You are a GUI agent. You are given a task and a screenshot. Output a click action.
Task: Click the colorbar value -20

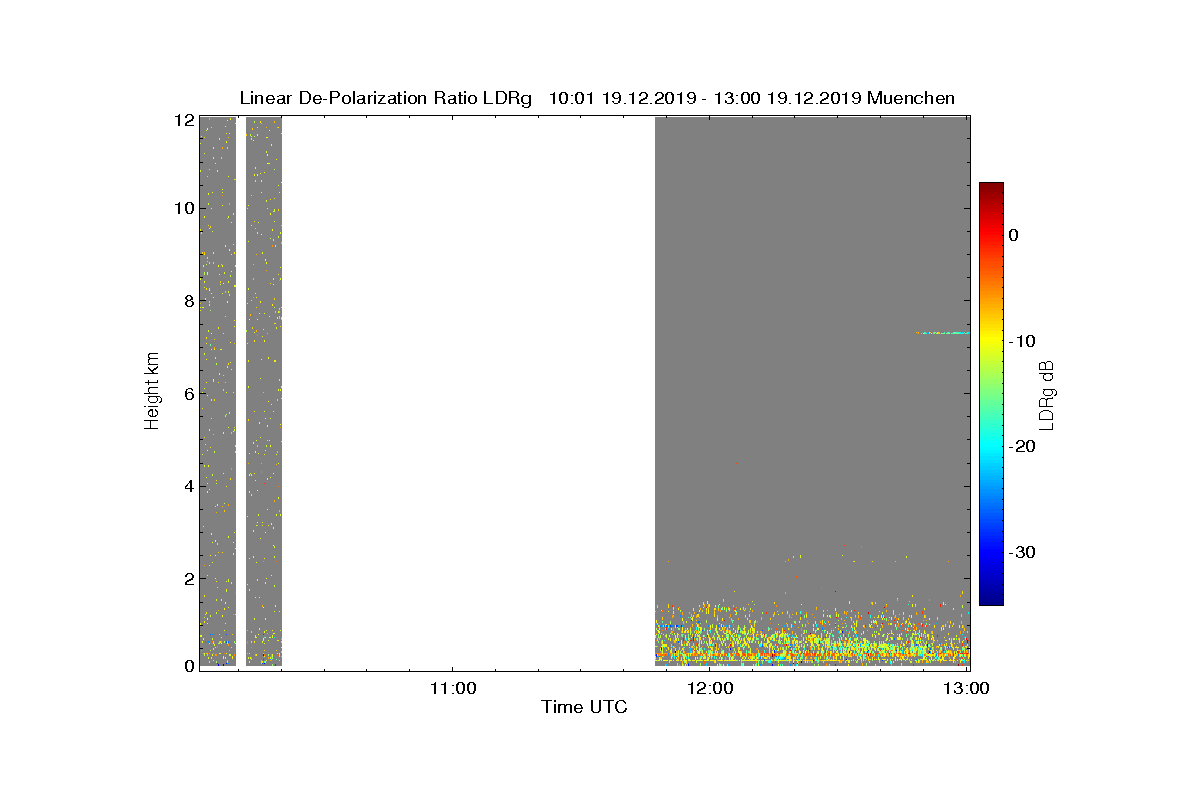1021,447
